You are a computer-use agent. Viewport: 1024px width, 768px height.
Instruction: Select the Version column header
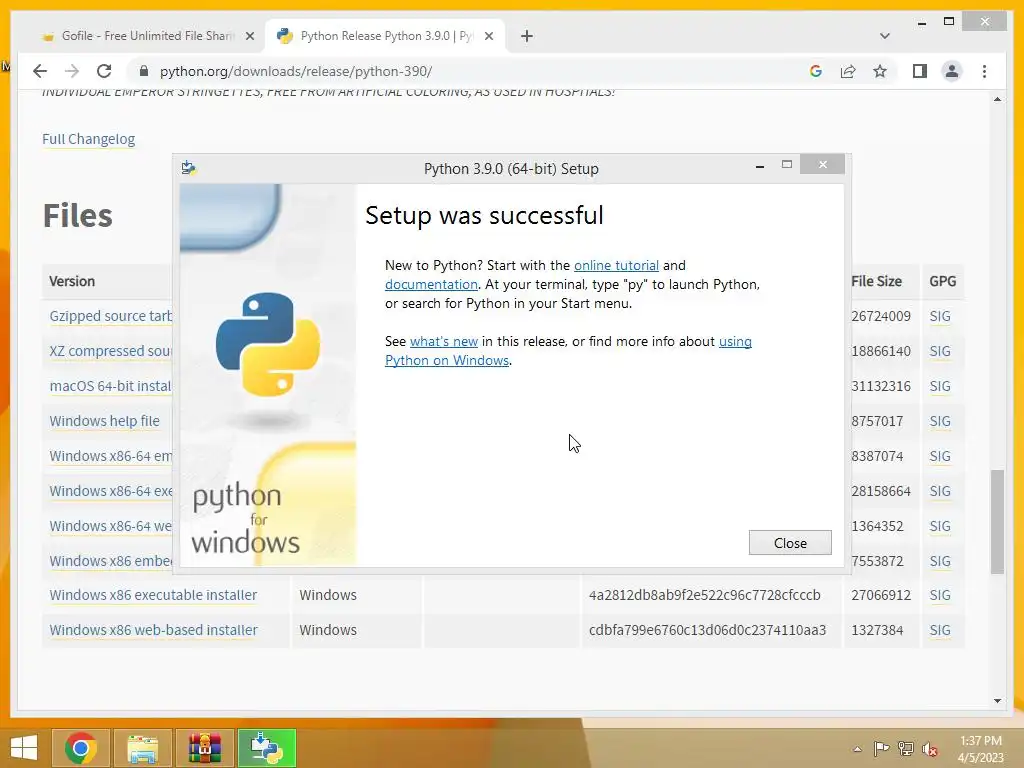tap(72, 281)
